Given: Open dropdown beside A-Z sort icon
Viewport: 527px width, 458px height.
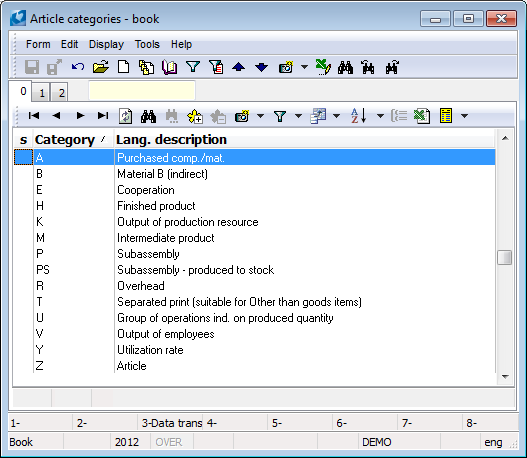Looking at the screenshot, I should (380, 116).
